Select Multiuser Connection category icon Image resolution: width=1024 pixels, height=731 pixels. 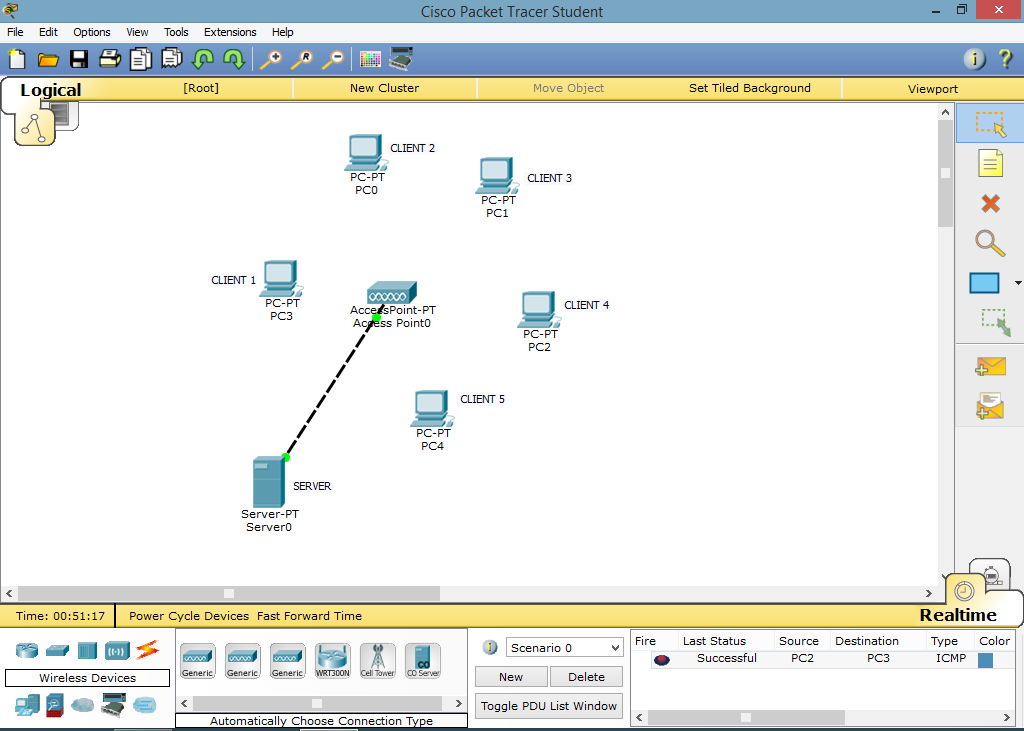point(144,706)
